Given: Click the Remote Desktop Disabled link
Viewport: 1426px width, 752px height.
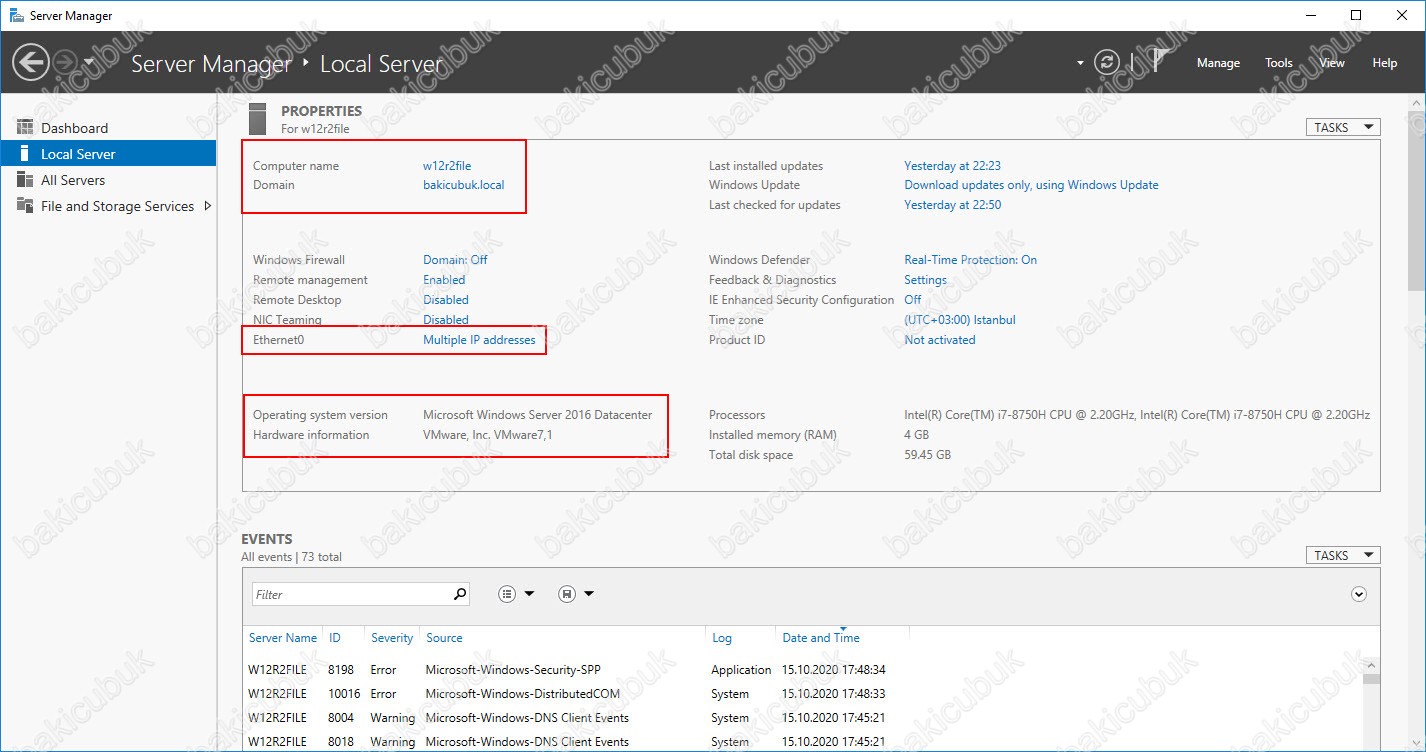Looking at the screenshot, I should (x=446, y=300).
